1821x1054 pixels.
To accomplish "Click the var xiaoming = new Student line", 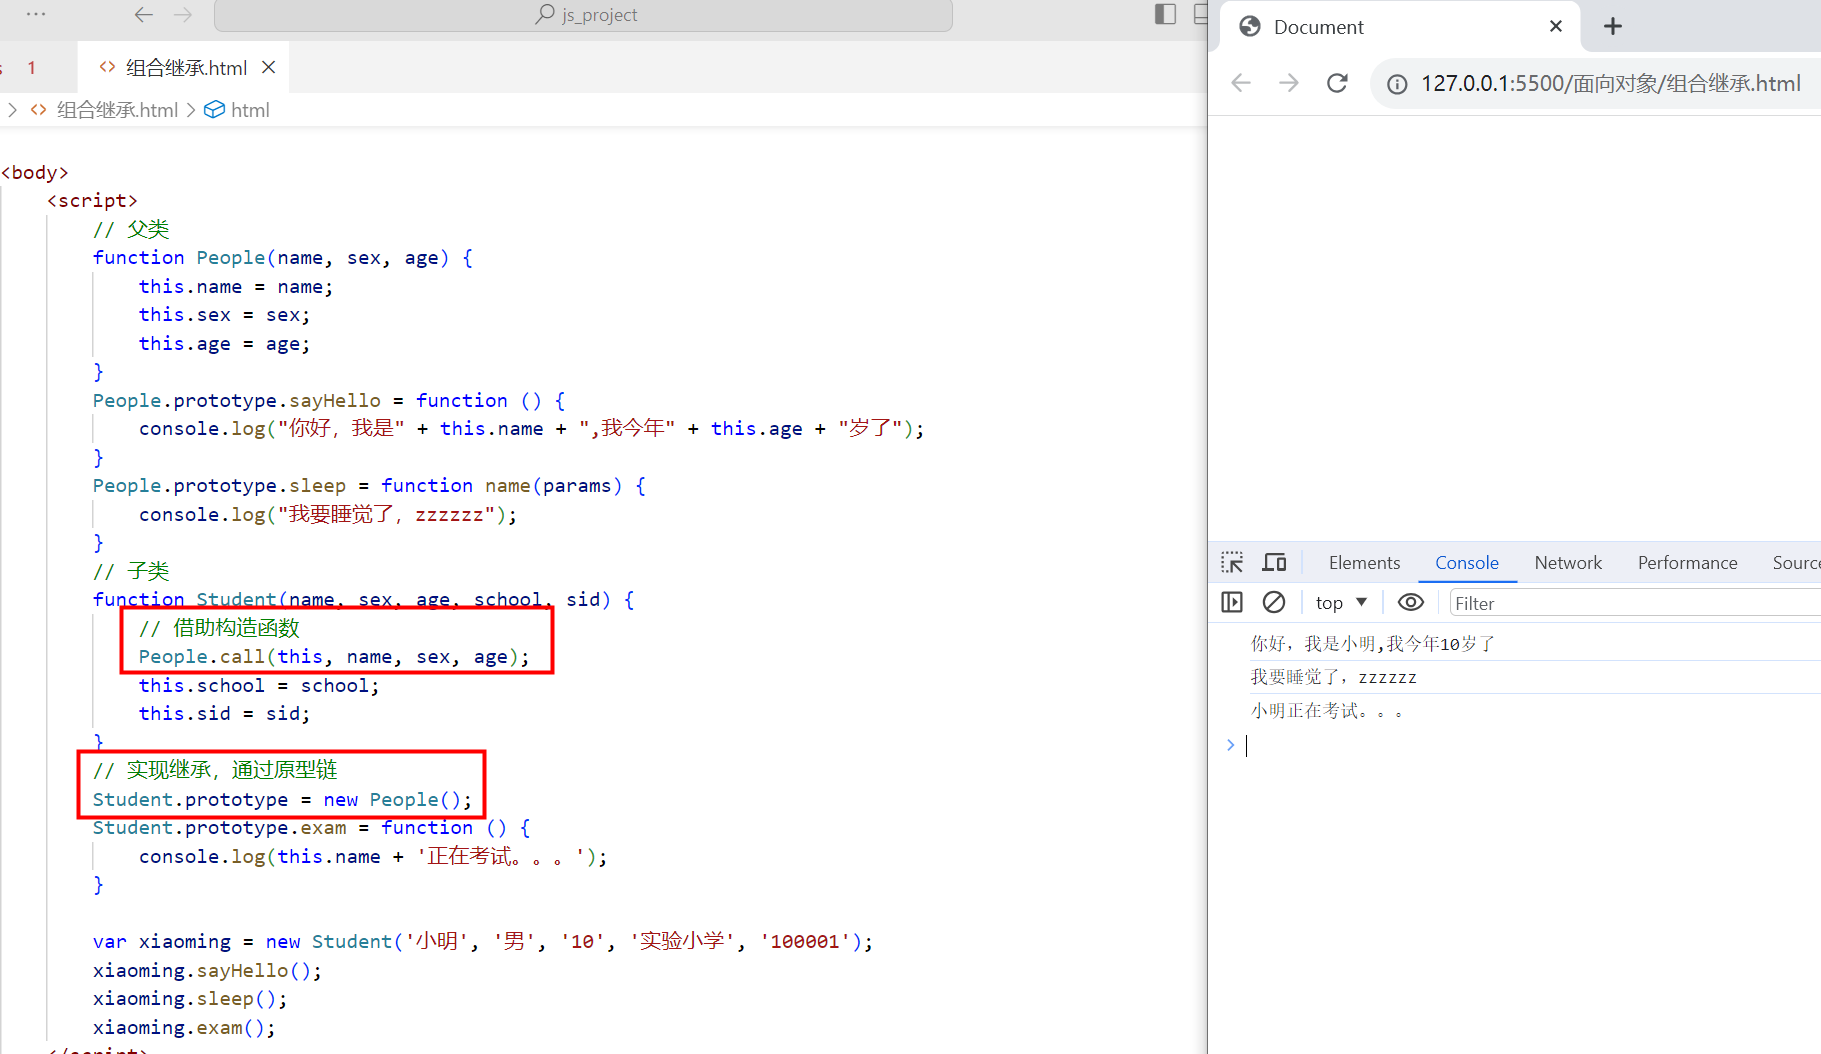I will [x=483, y=942].
